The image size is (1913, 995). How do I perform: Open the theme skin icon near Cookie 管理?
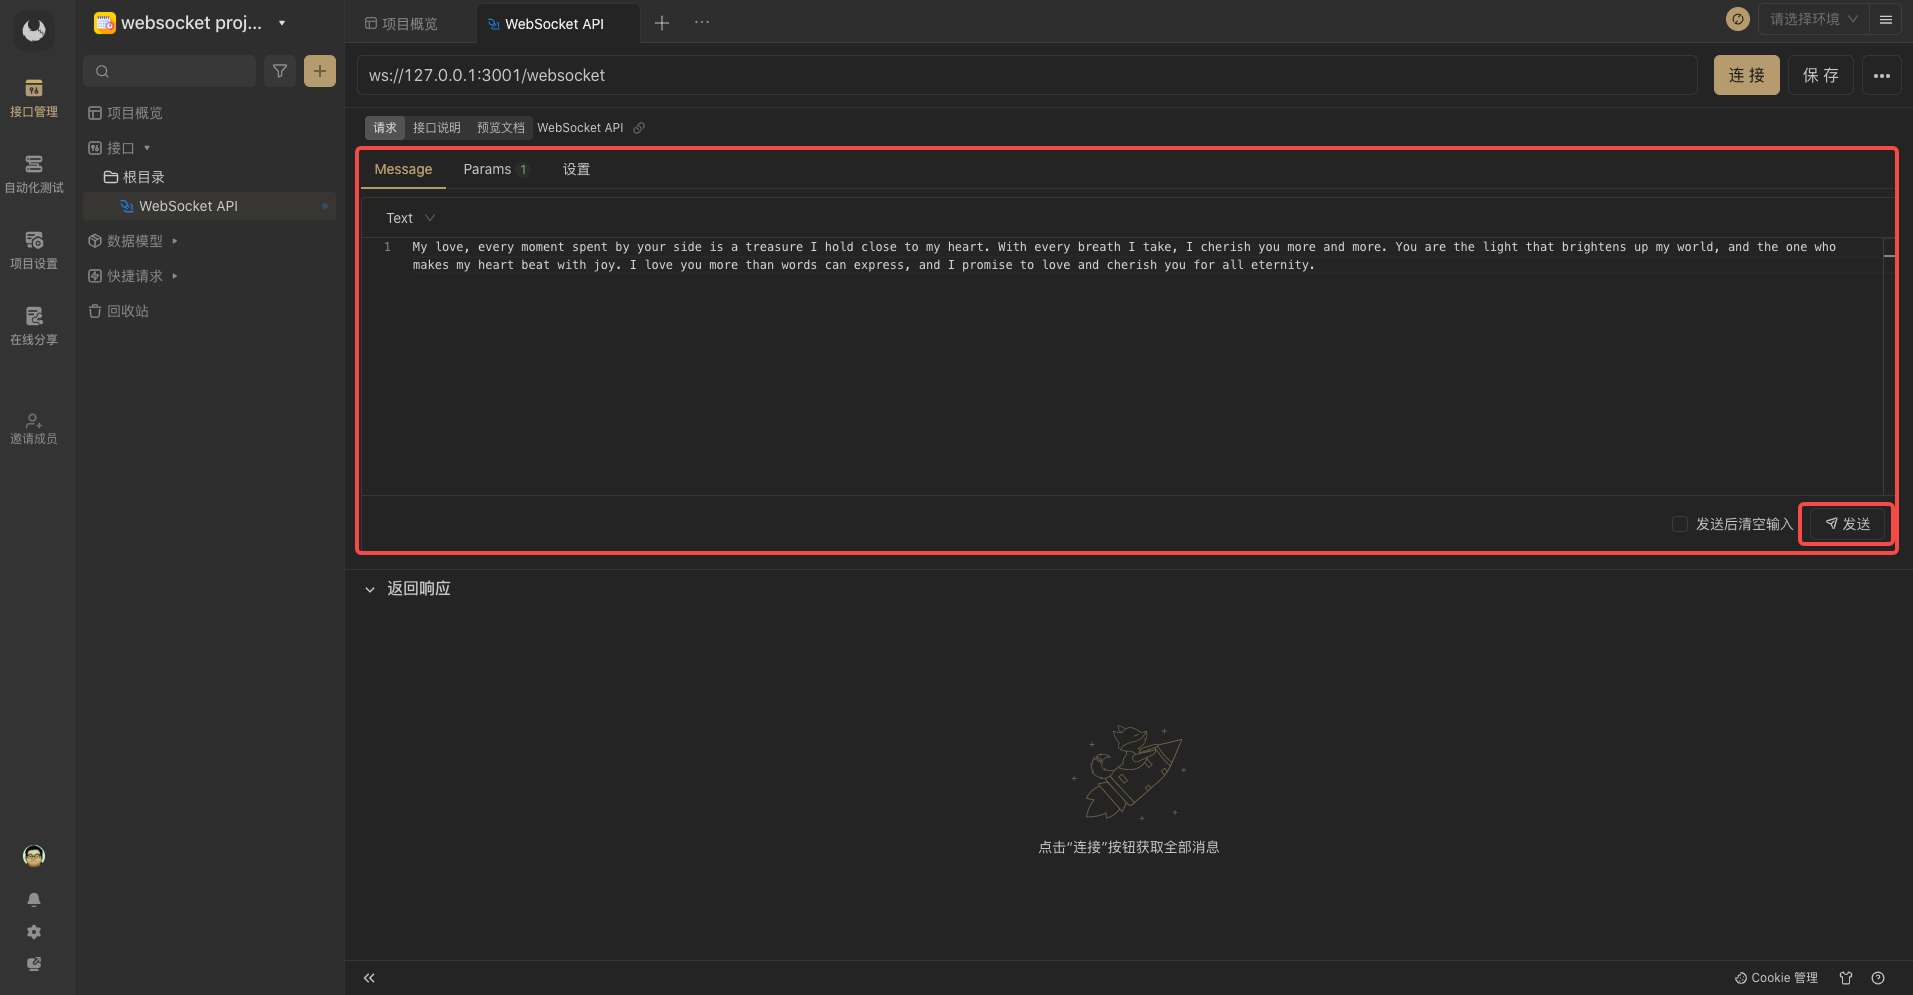pos(1844,978)
